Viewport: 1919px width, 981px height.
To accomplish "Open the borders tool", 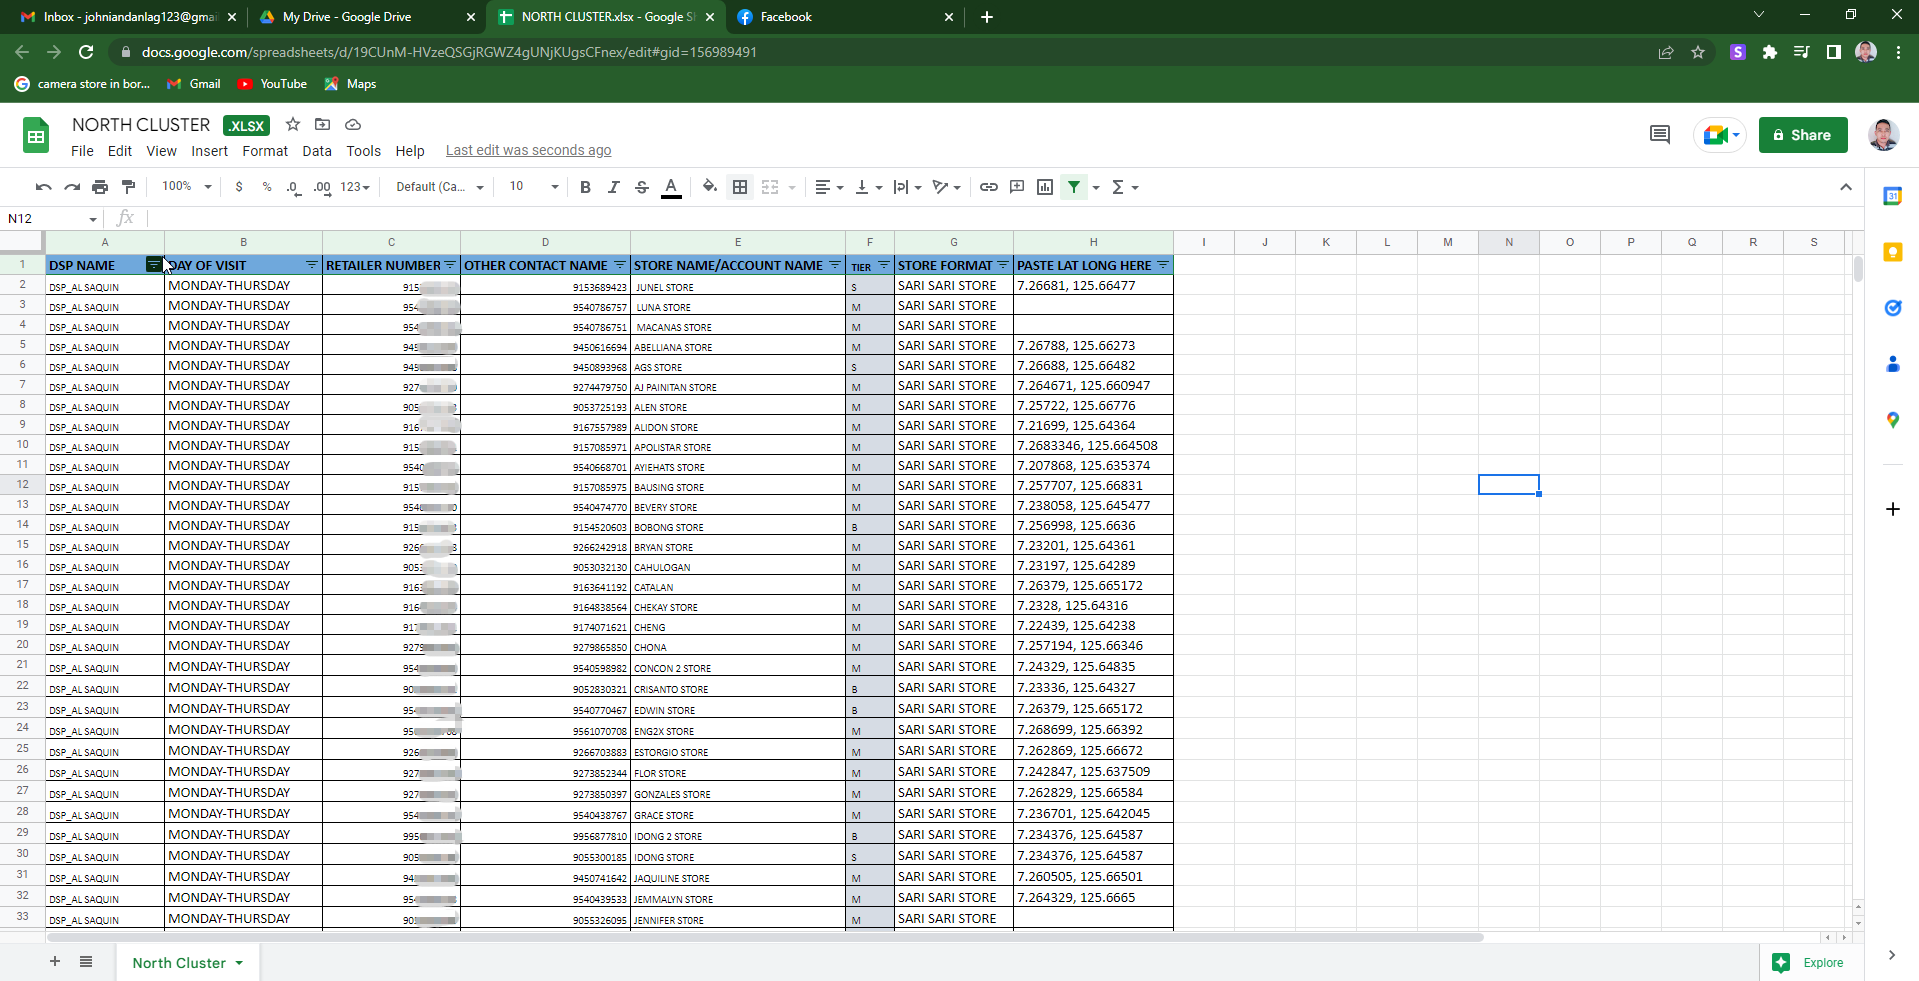I will tap(740, 187).
